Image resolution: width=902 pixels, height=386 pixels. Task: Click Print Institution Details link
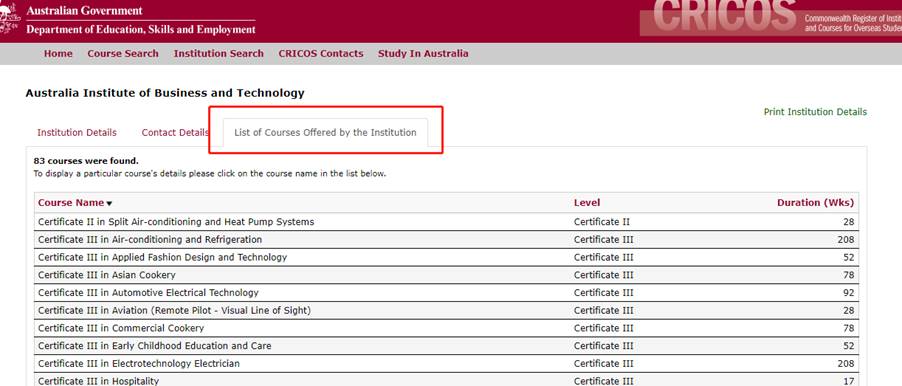tap(815, 112)
